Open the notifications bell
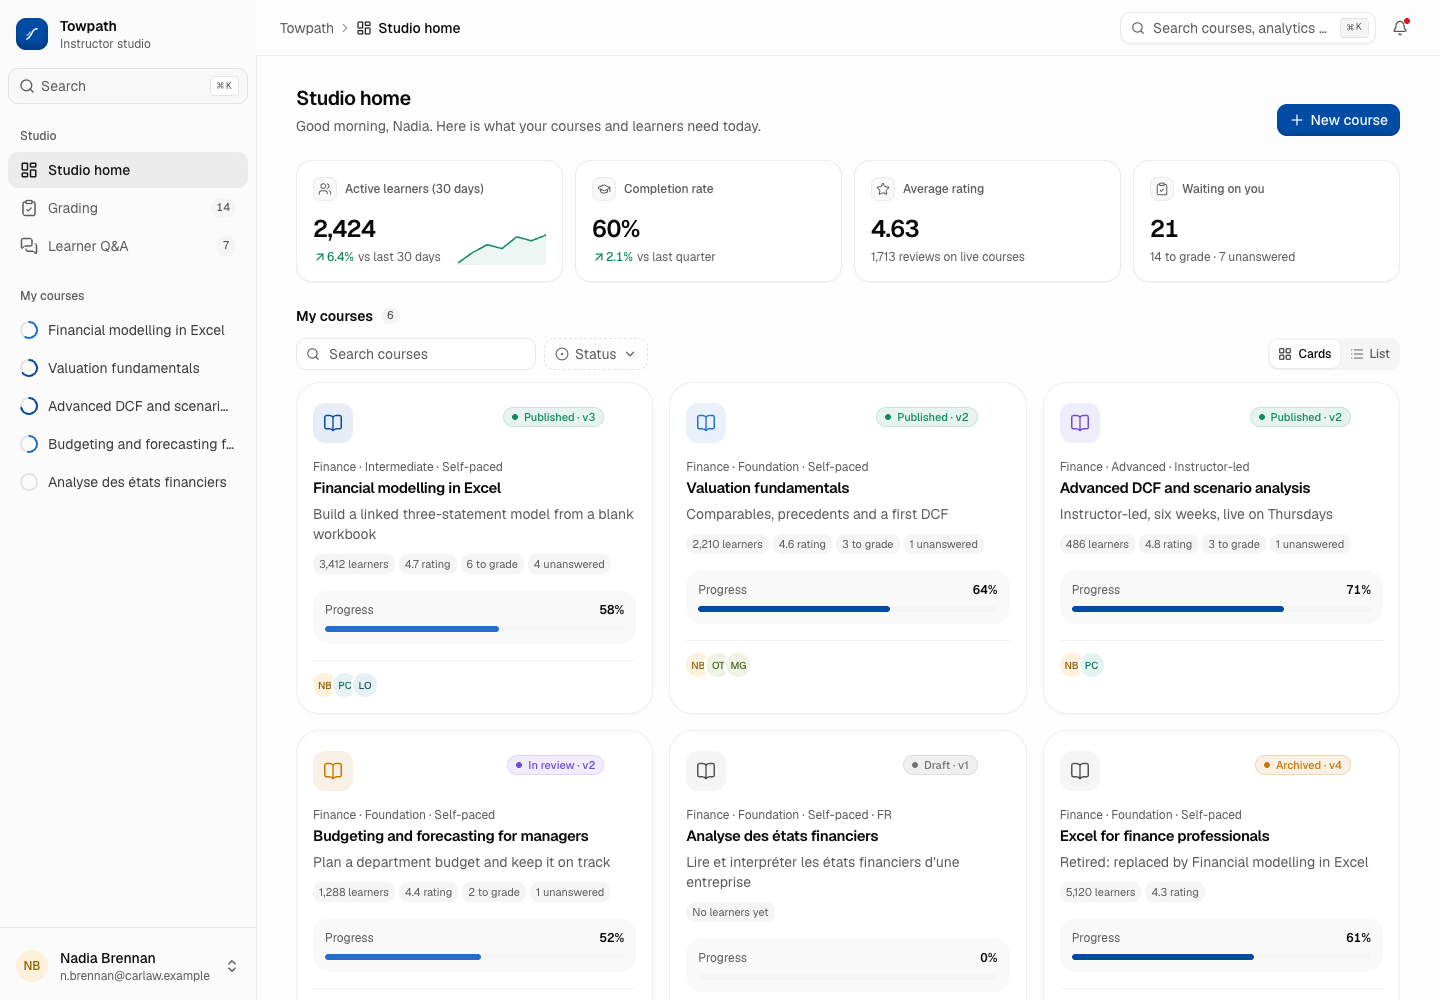 [x=1400, y=28]
